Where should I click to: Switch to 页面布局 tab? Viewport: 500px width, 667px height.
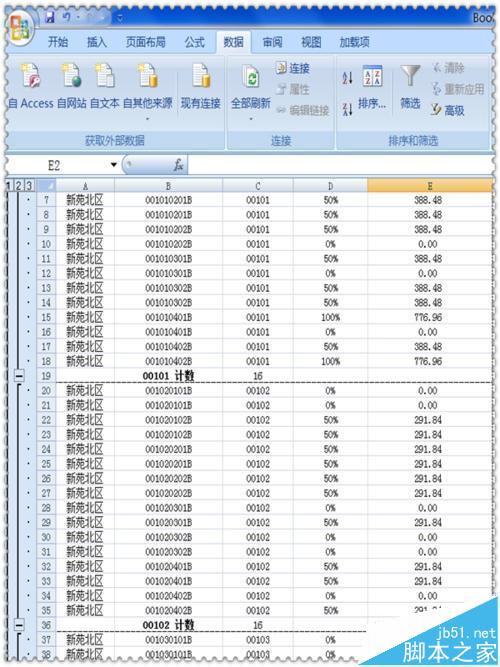tap(146, 42)
